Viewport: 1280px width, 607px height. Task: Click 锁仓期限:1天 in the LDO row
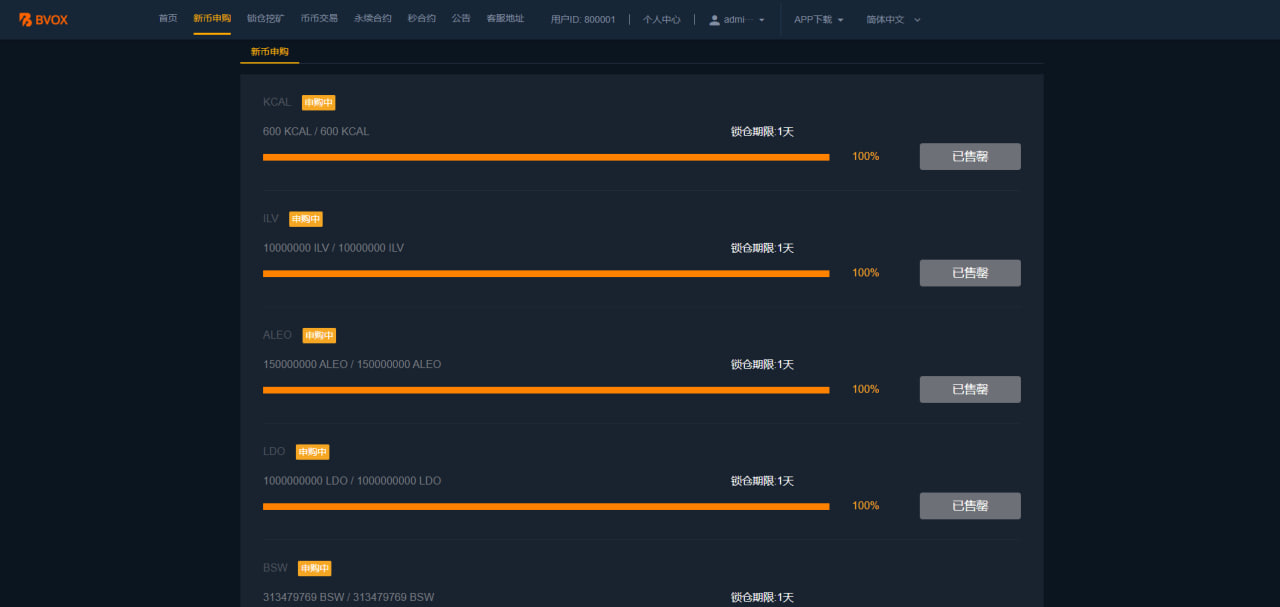pyautogui.click(x=762, y=481)
